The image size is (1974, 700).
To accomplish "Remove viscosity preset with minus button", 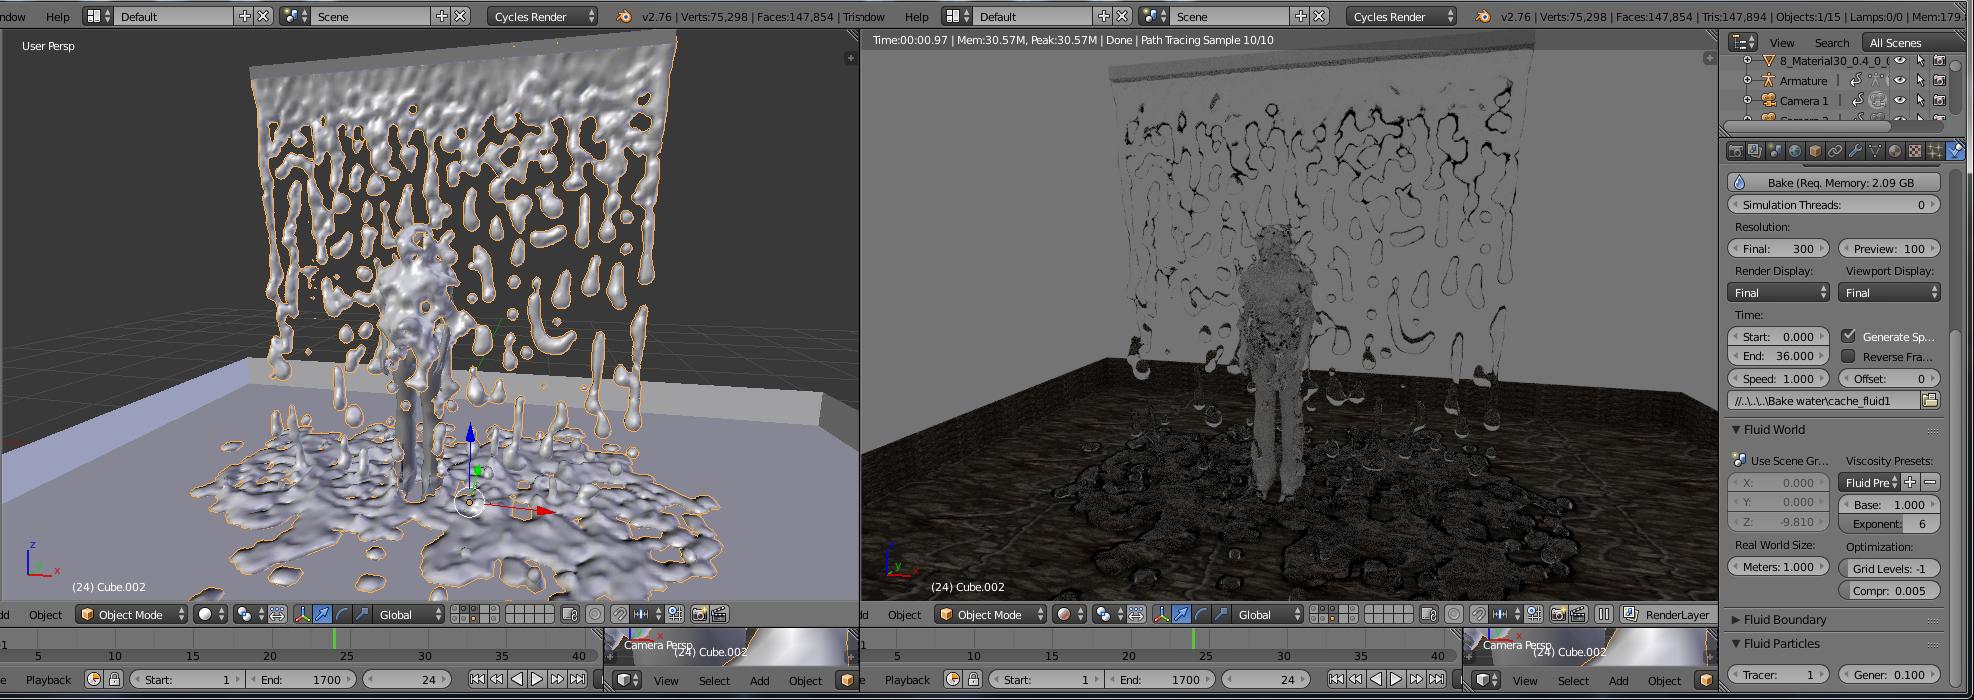I will [x=1930, y=482].
